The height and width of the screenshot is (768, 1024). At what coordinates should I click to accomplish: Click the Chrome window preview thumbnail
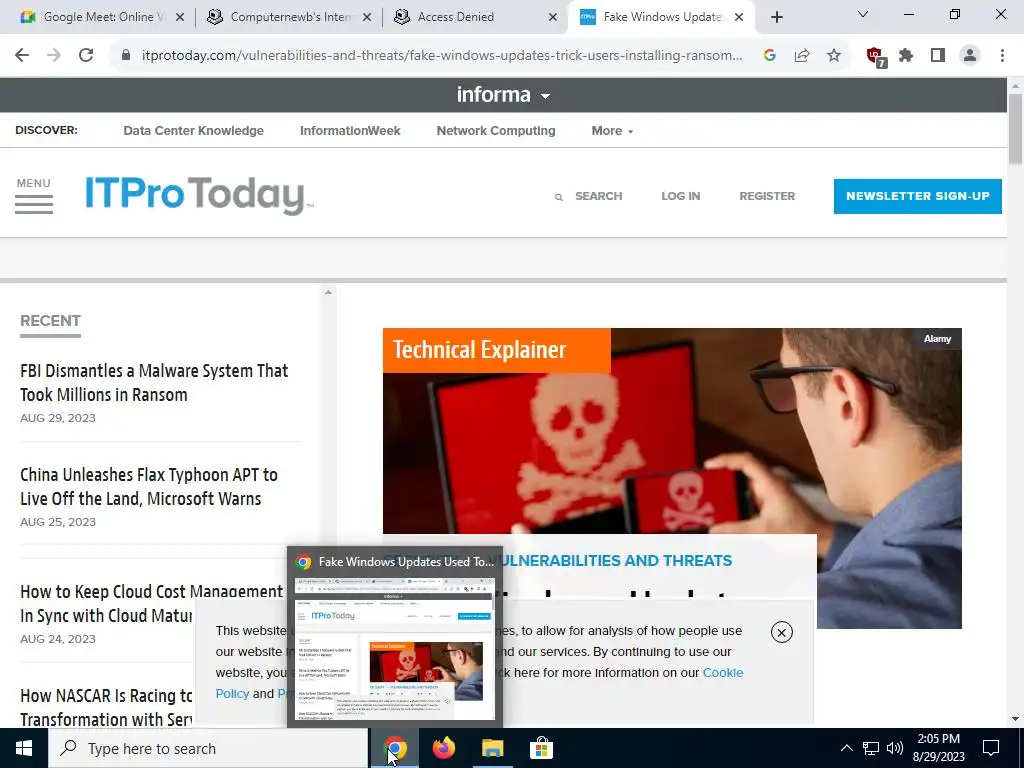click(394, 648)
